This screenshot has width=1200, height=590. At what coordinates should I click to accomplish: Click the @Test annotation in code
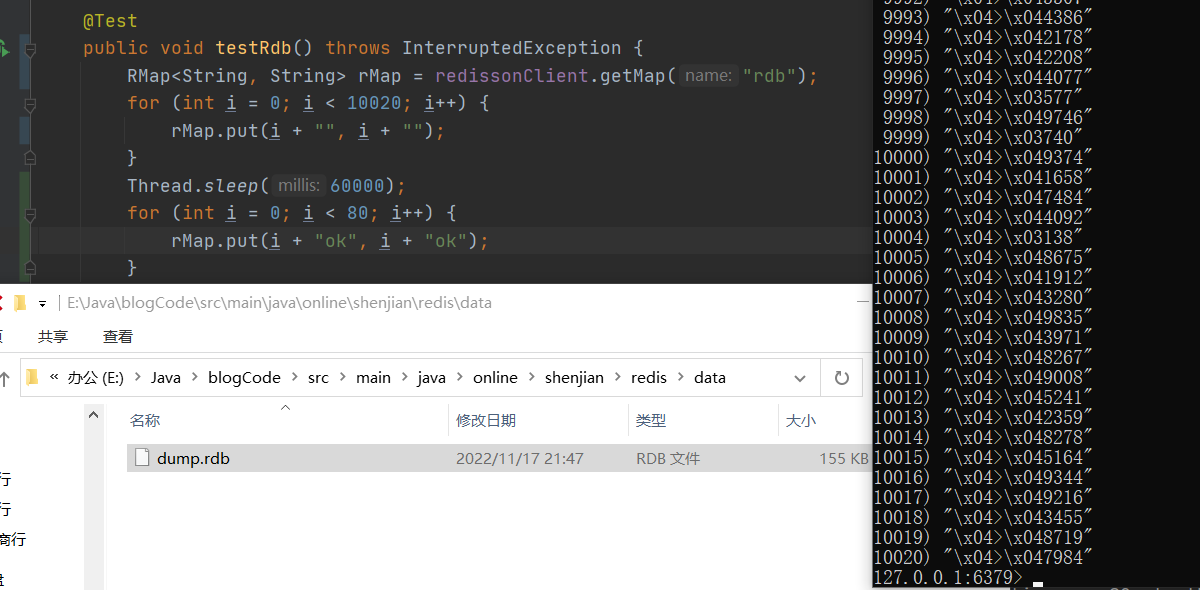tap(110, 21)
